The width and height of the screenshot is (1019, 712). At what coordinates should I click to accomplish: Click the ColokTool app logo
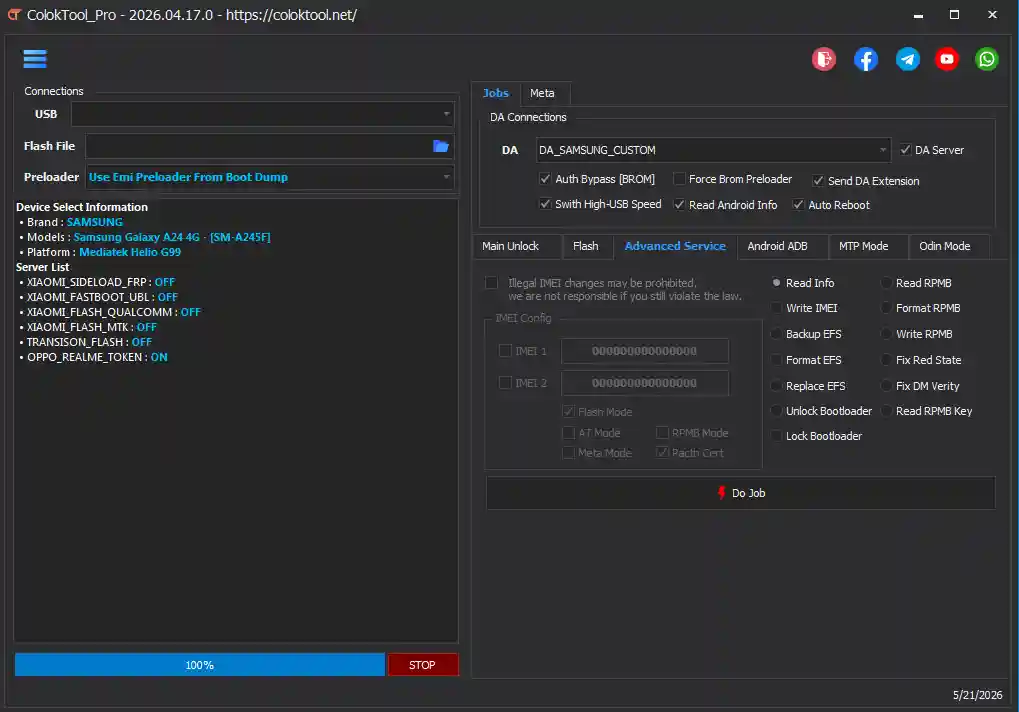(x=14, y=14)
